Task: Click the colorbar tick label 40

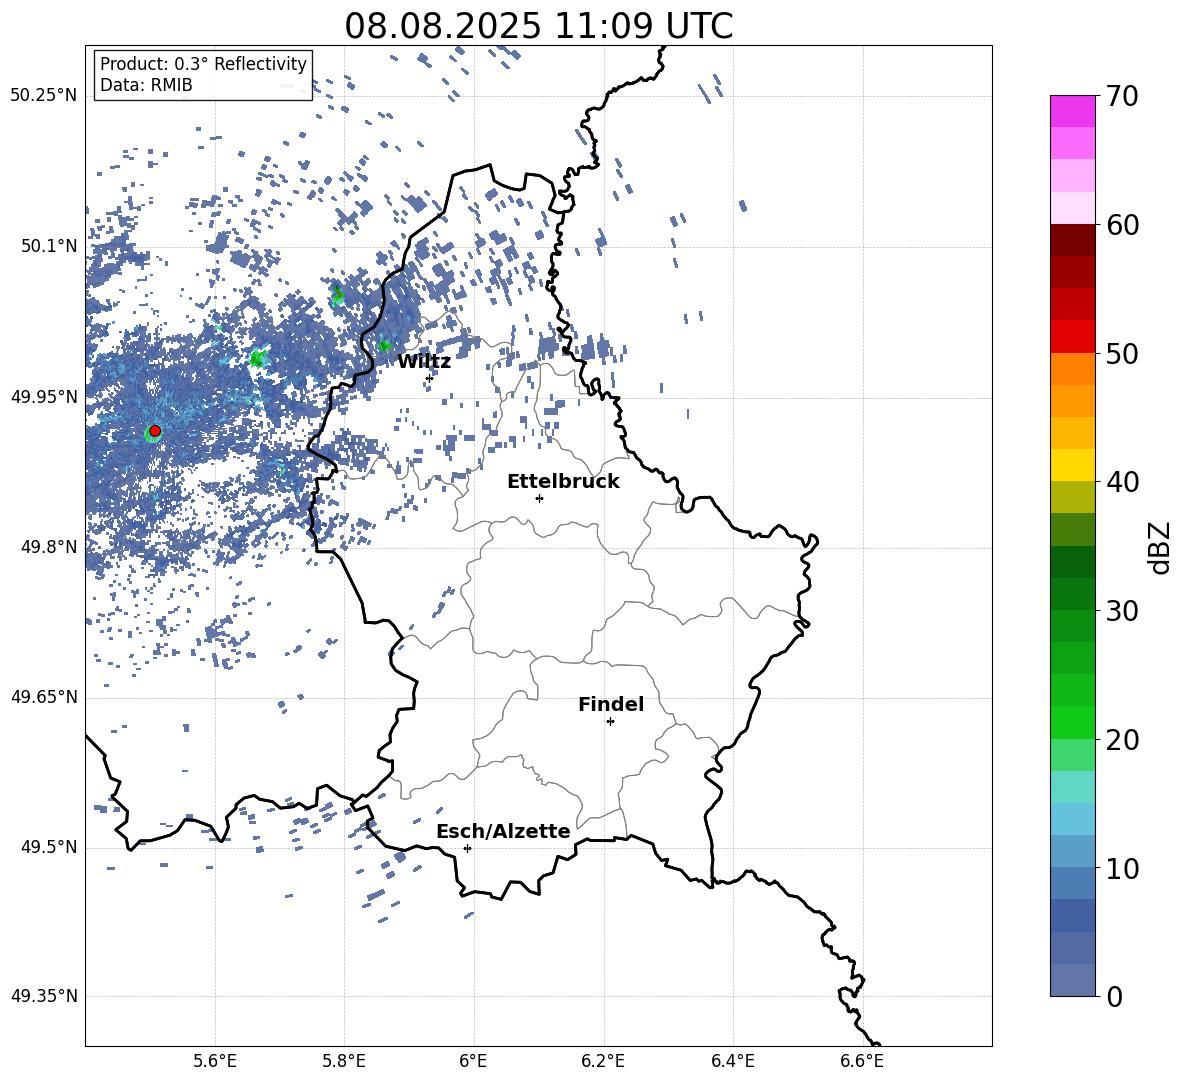Action: pos(1122,482)
